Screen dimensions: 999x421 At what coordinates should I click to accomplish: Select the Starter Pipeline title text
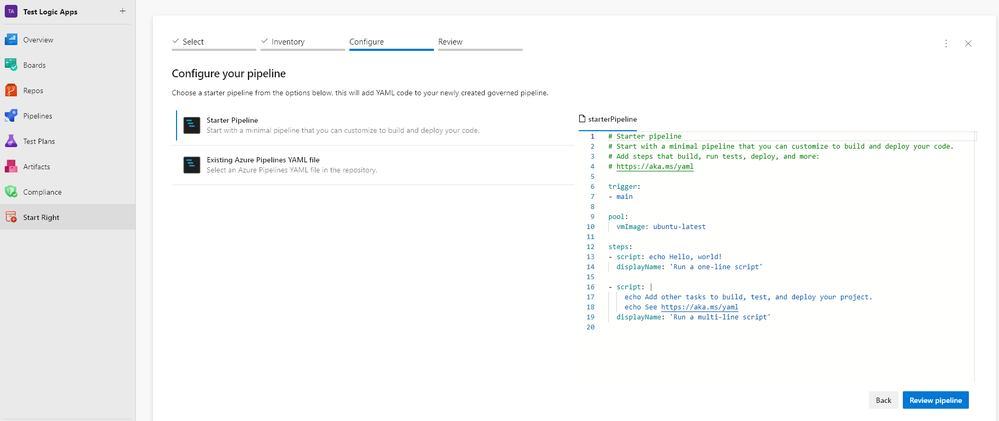[x=233, y=120]
